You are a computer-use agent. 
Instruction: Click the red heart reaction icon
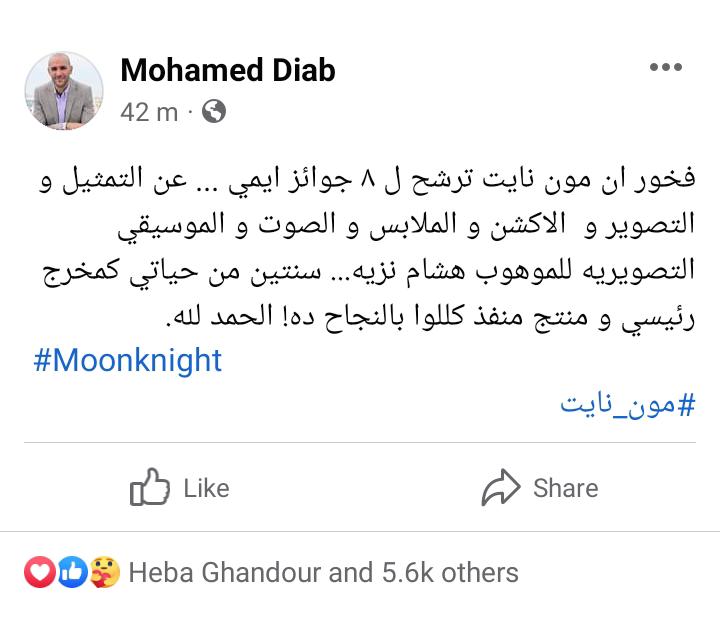coord(37,573)
